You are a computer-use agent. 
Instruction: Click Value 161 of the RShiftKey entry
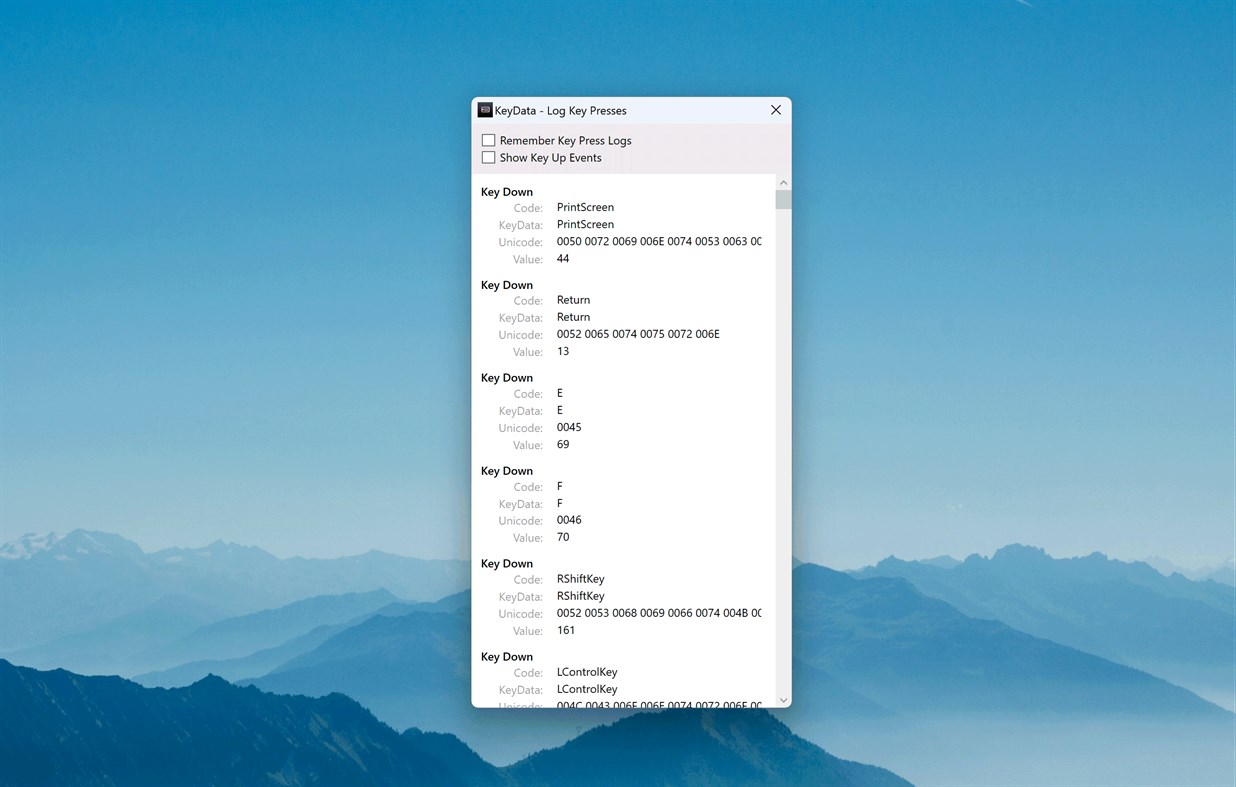(566, 630)
